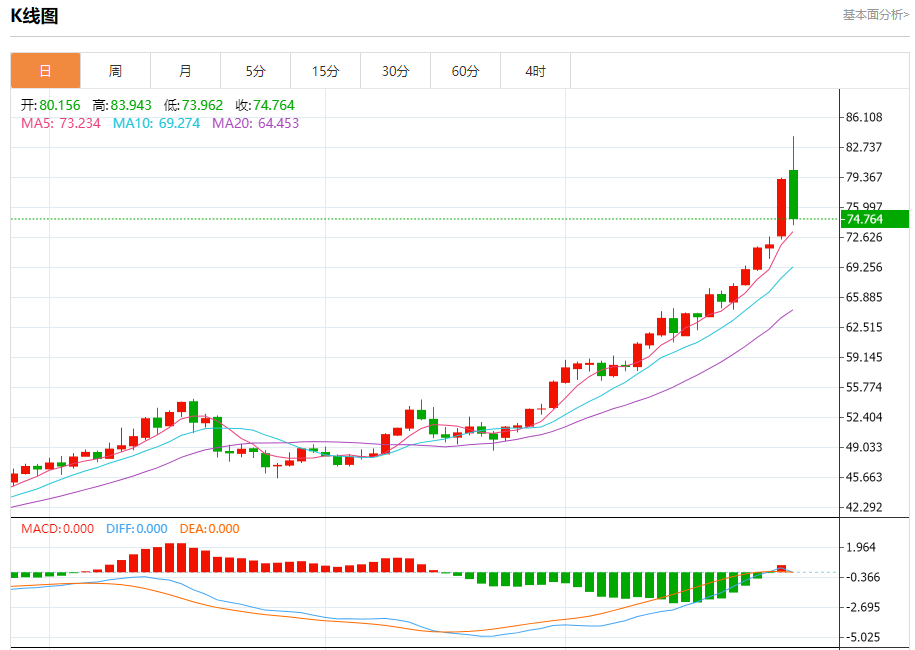Viewport: 915px width, 650px height.
Task: Select the 15分 timeframe tab
Action: [x=325, y=71]
